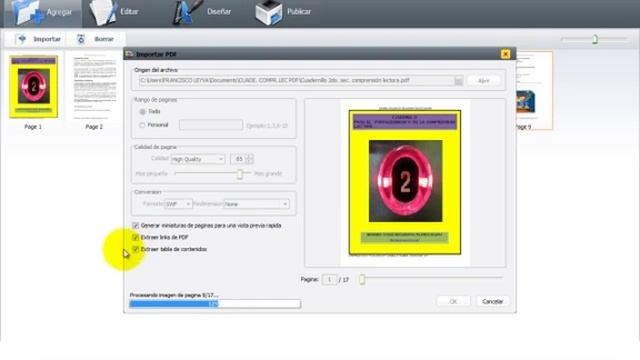Viewport: 640px width, 360px height.
Task: Click the page size slider handle
Action: point(240,174)
